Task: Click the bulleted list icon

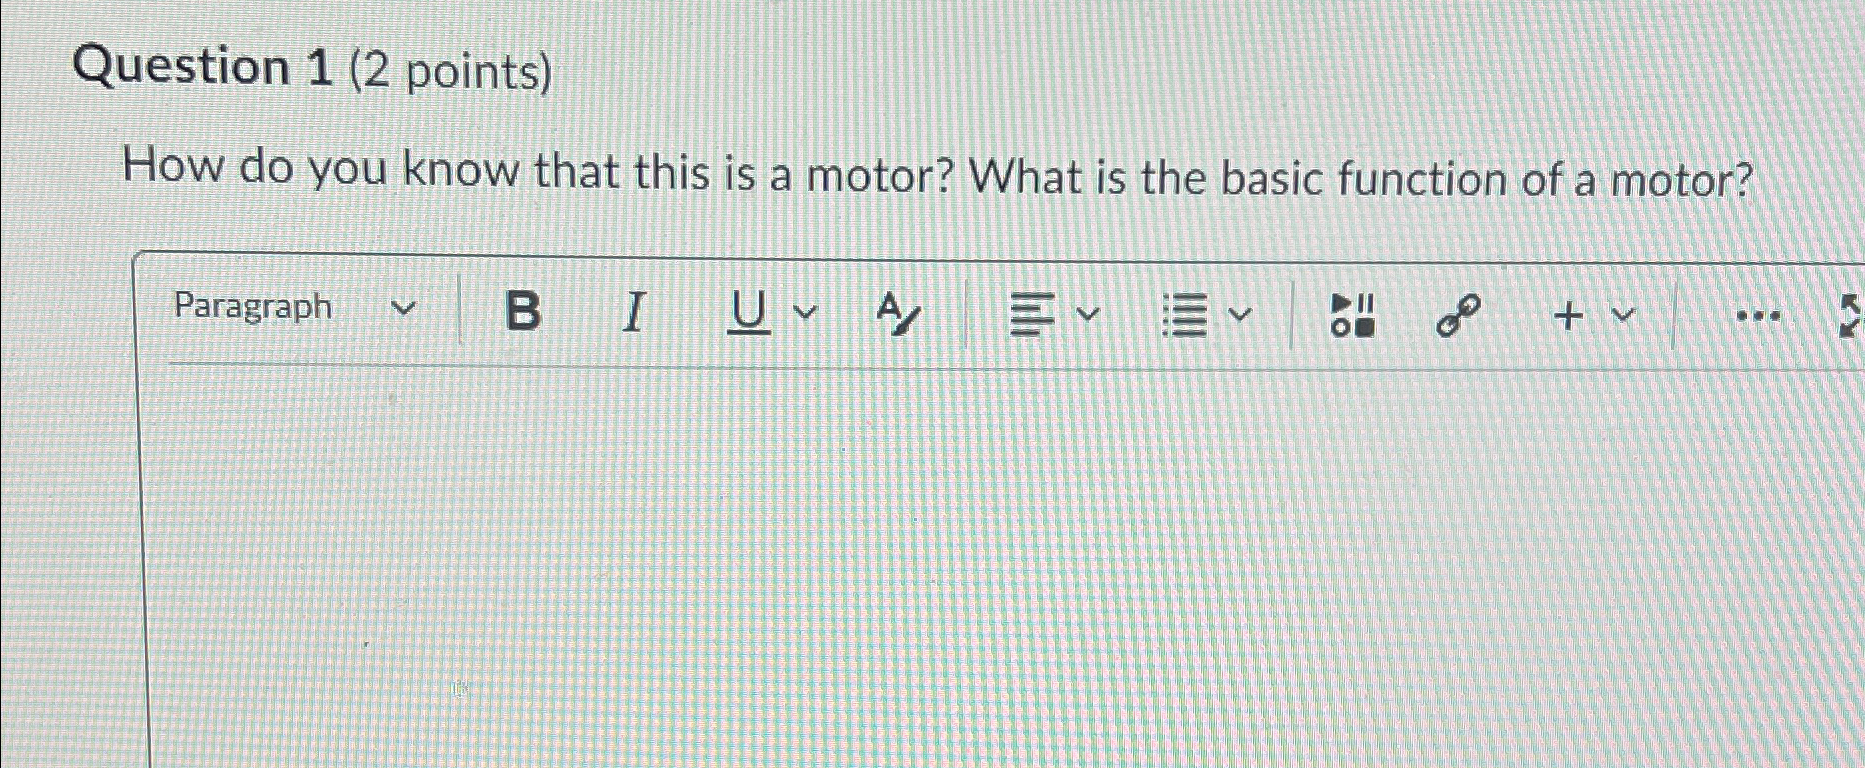Action: [1185, 317]
